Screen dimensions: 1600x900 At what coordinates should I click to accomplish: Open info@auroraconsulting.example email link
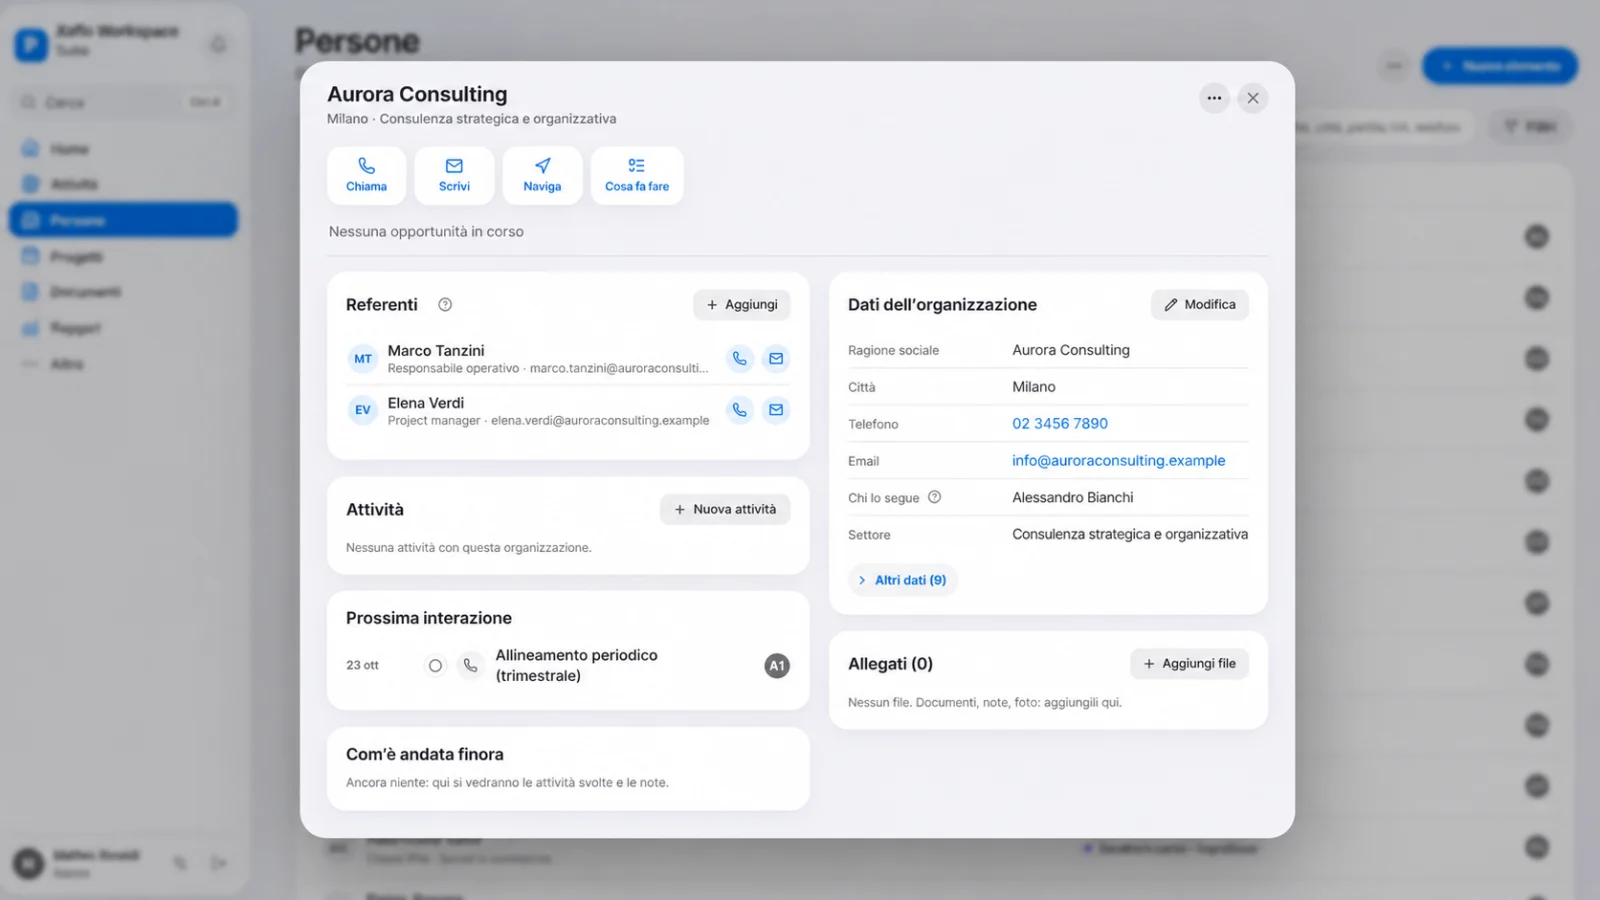click(x=1118, y=460)
